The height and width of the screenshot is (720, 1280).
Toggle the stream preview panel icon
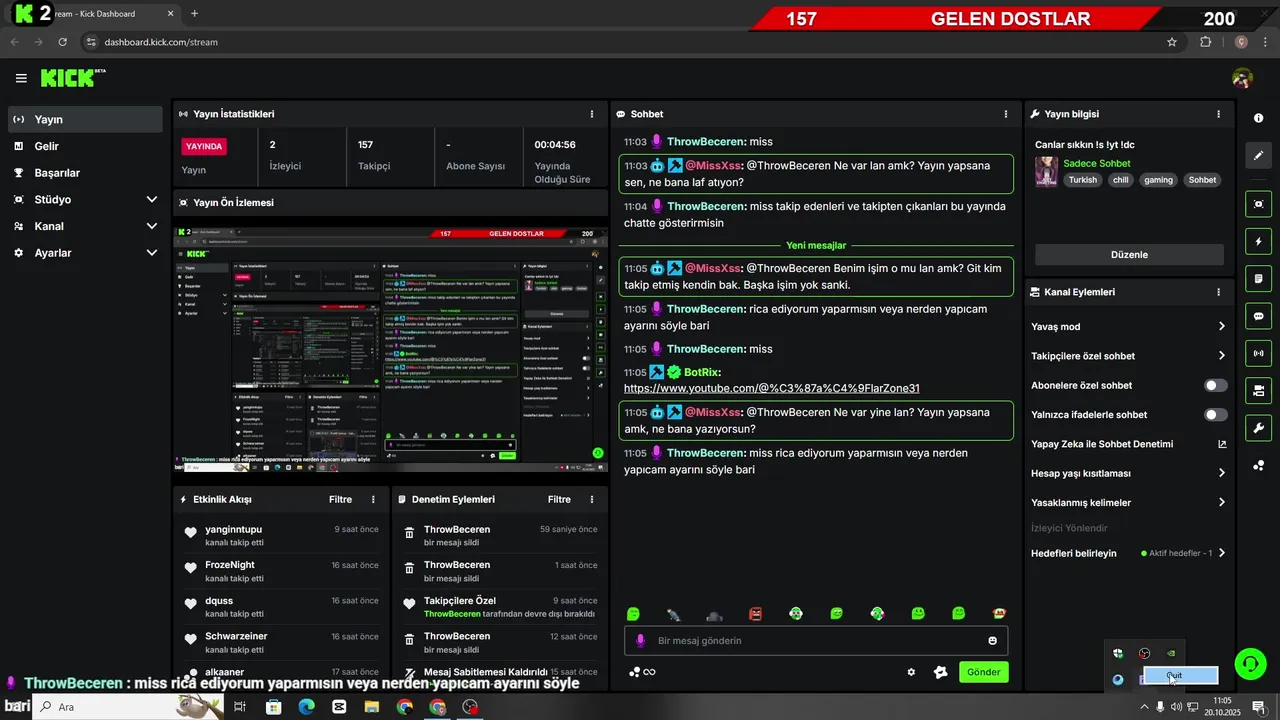1258,204
